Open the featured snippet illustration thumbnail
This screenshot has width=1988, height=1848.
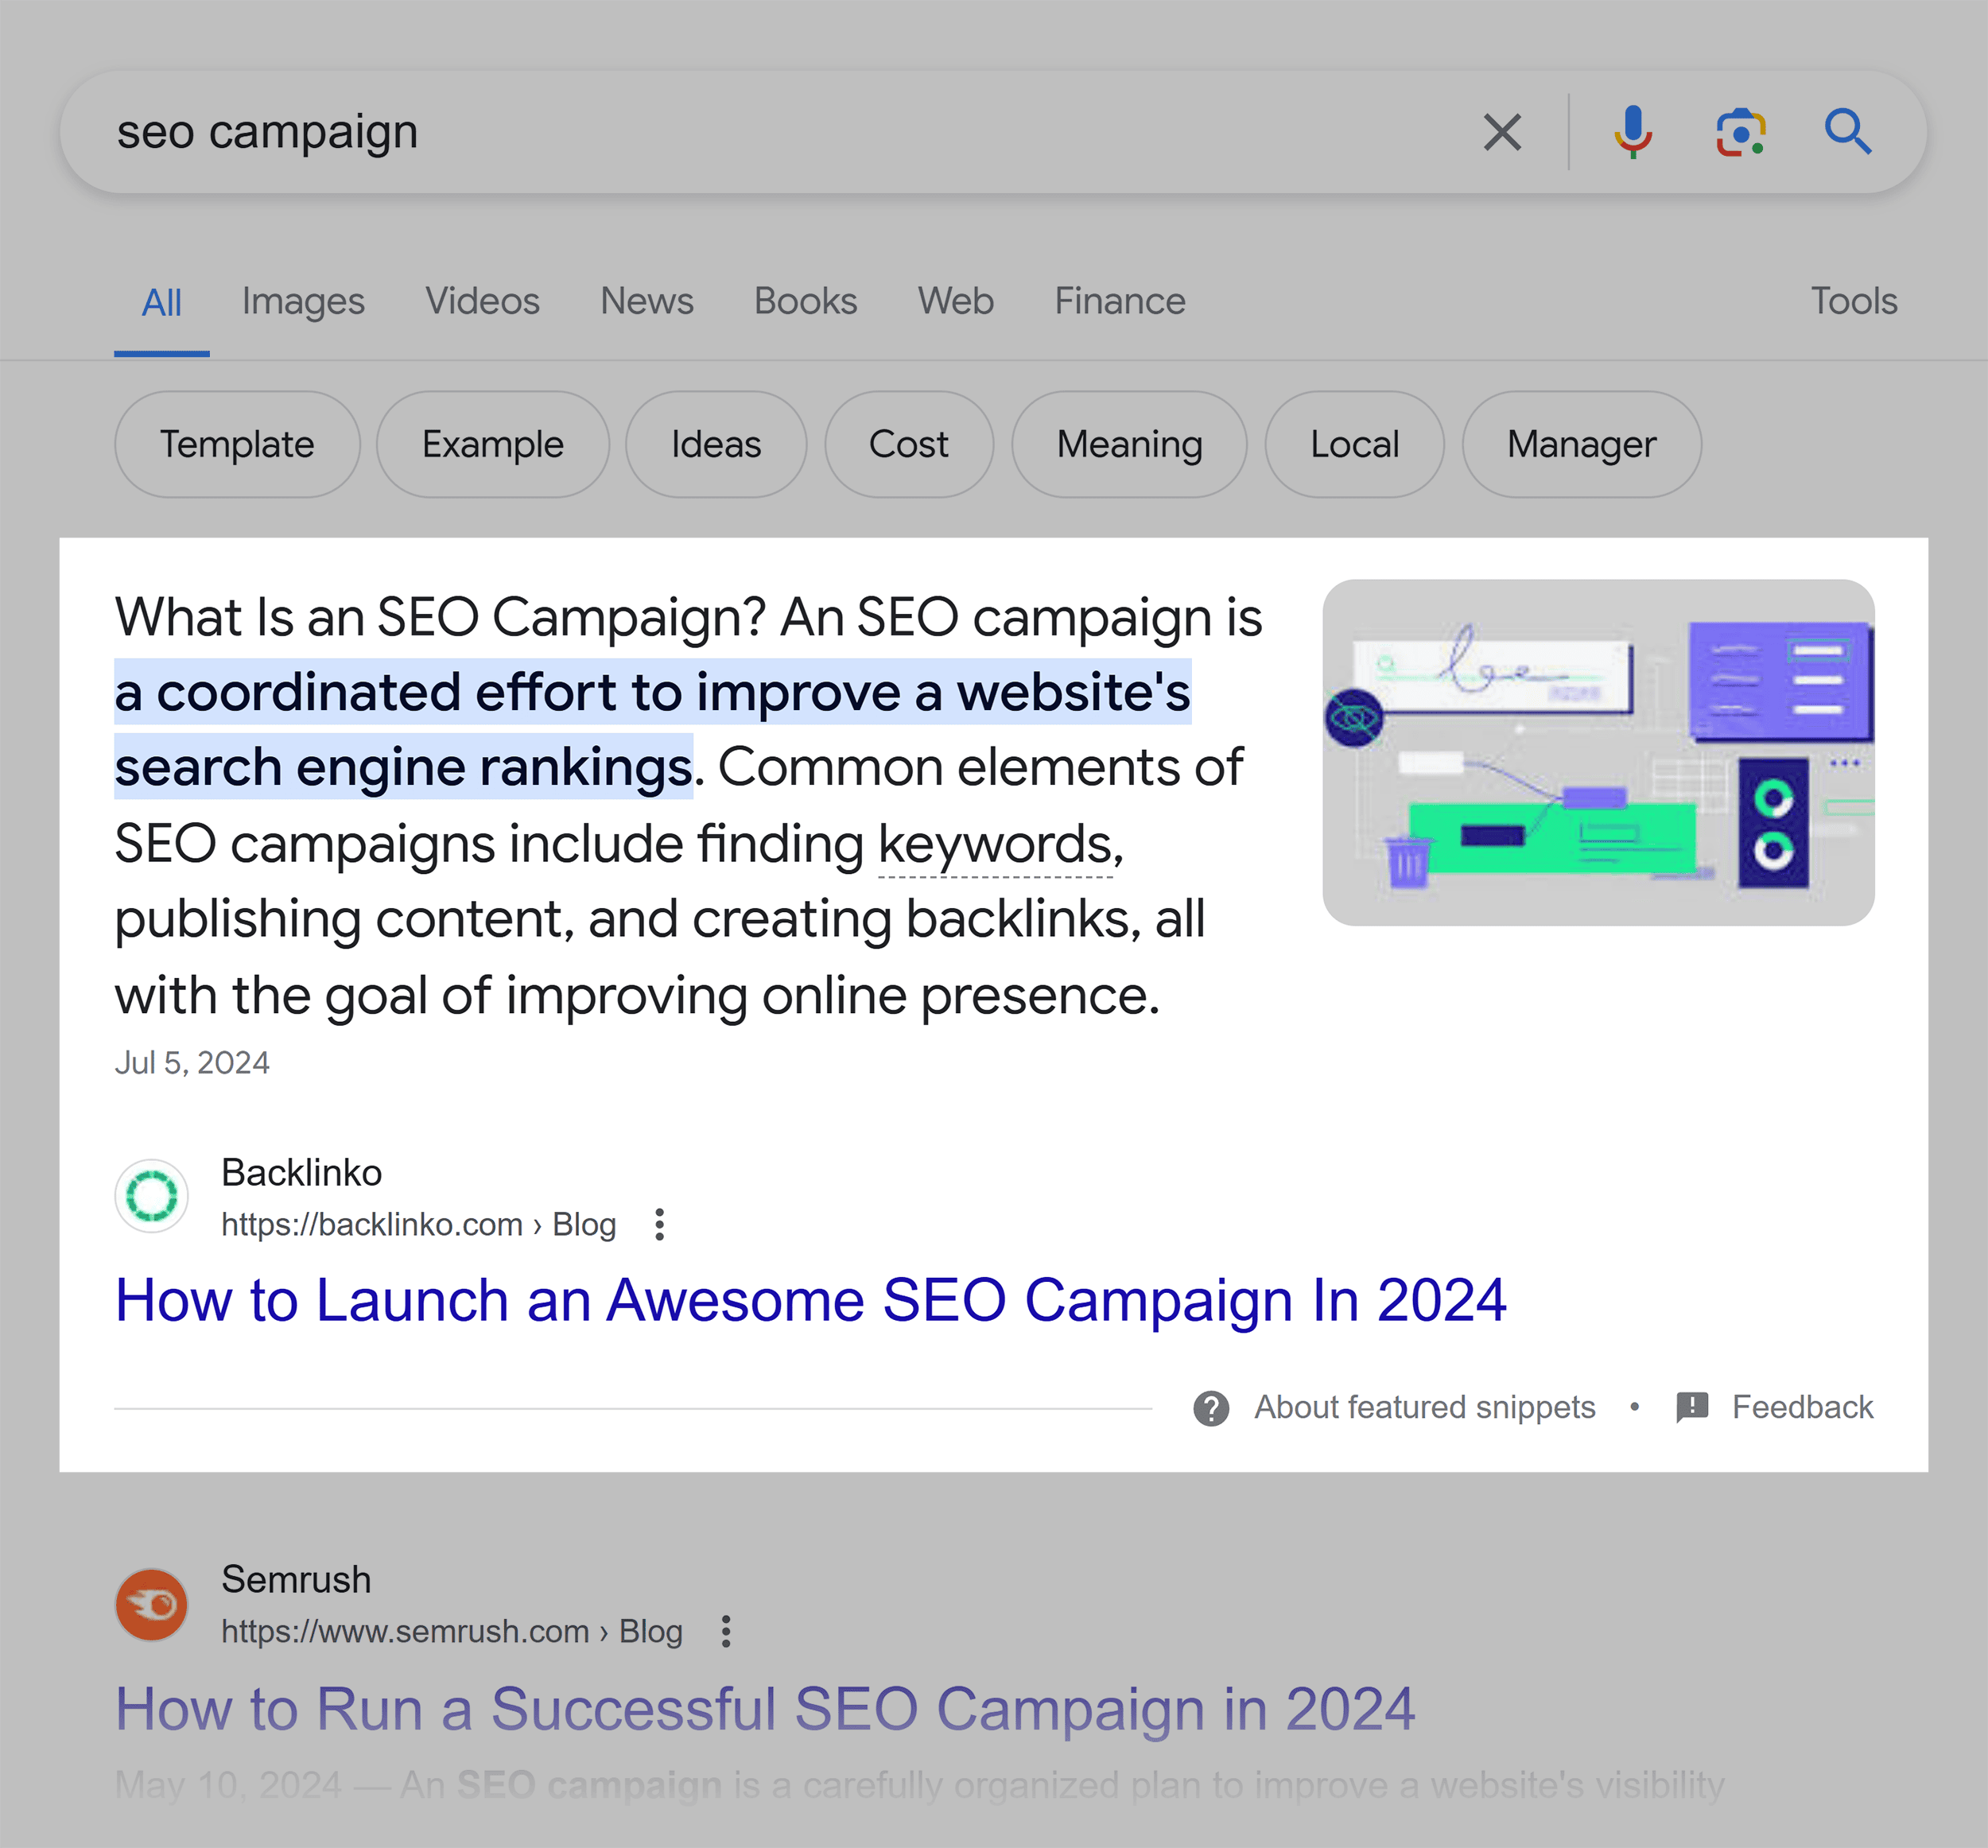(x=1598, y=752)
